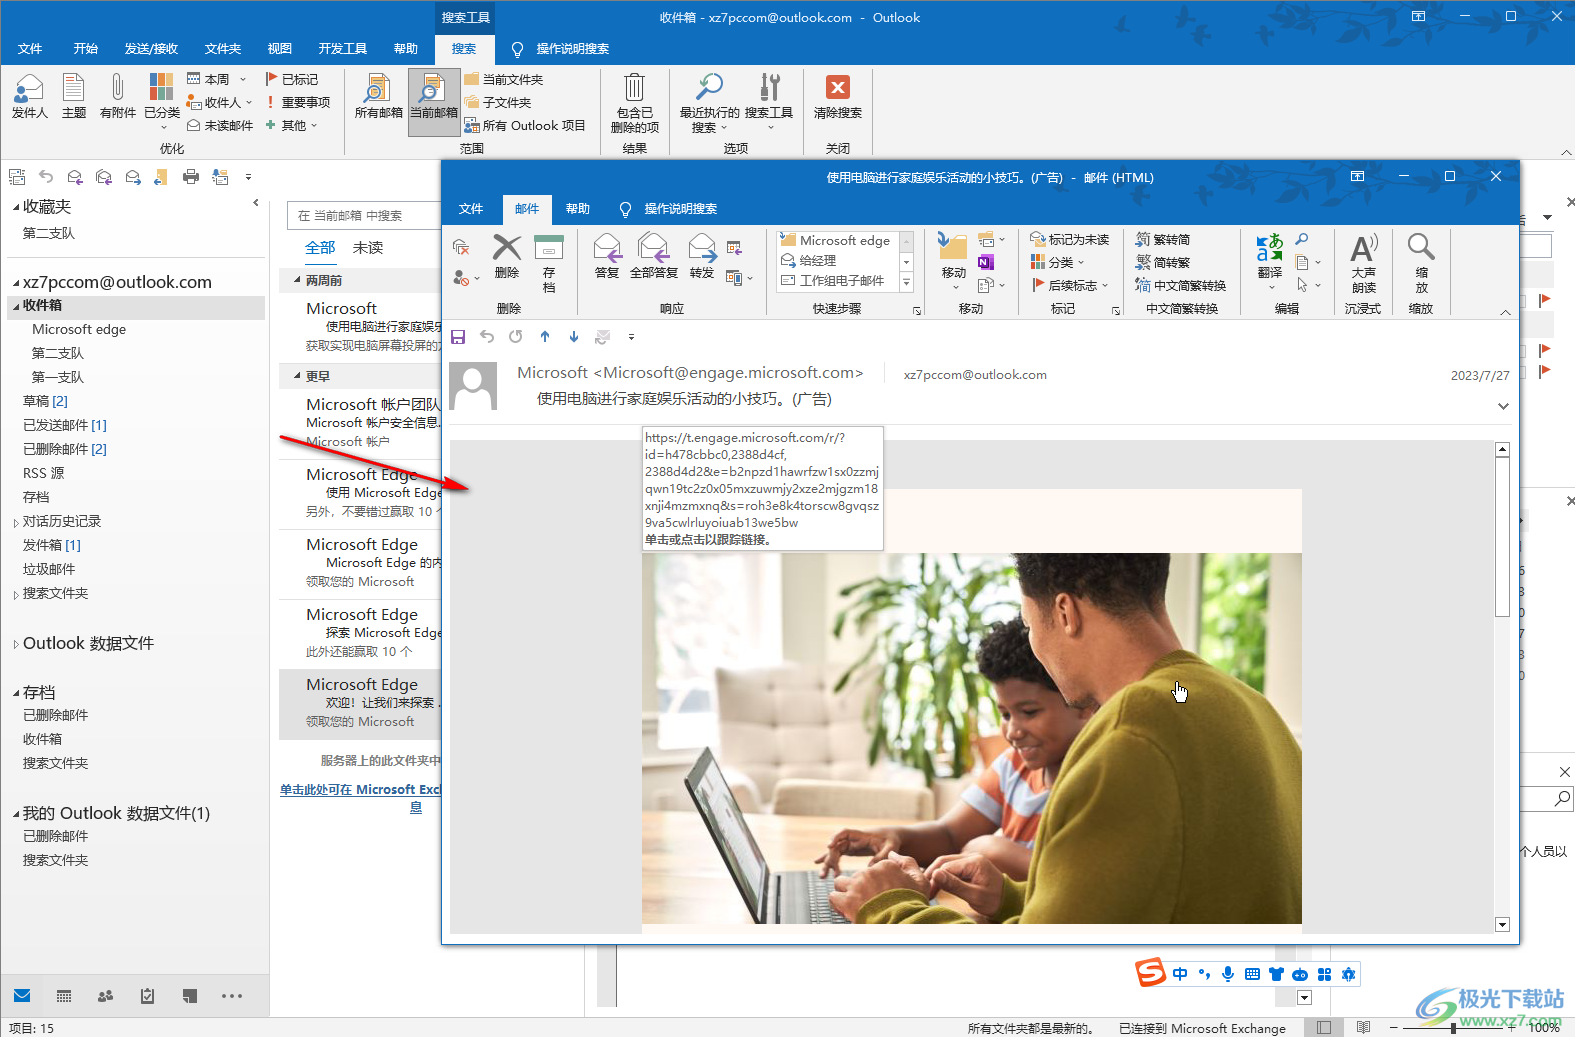The image size is (1575, 1037).
Task: Click 繁转简 conversion button
Action: pos(1163,240)
